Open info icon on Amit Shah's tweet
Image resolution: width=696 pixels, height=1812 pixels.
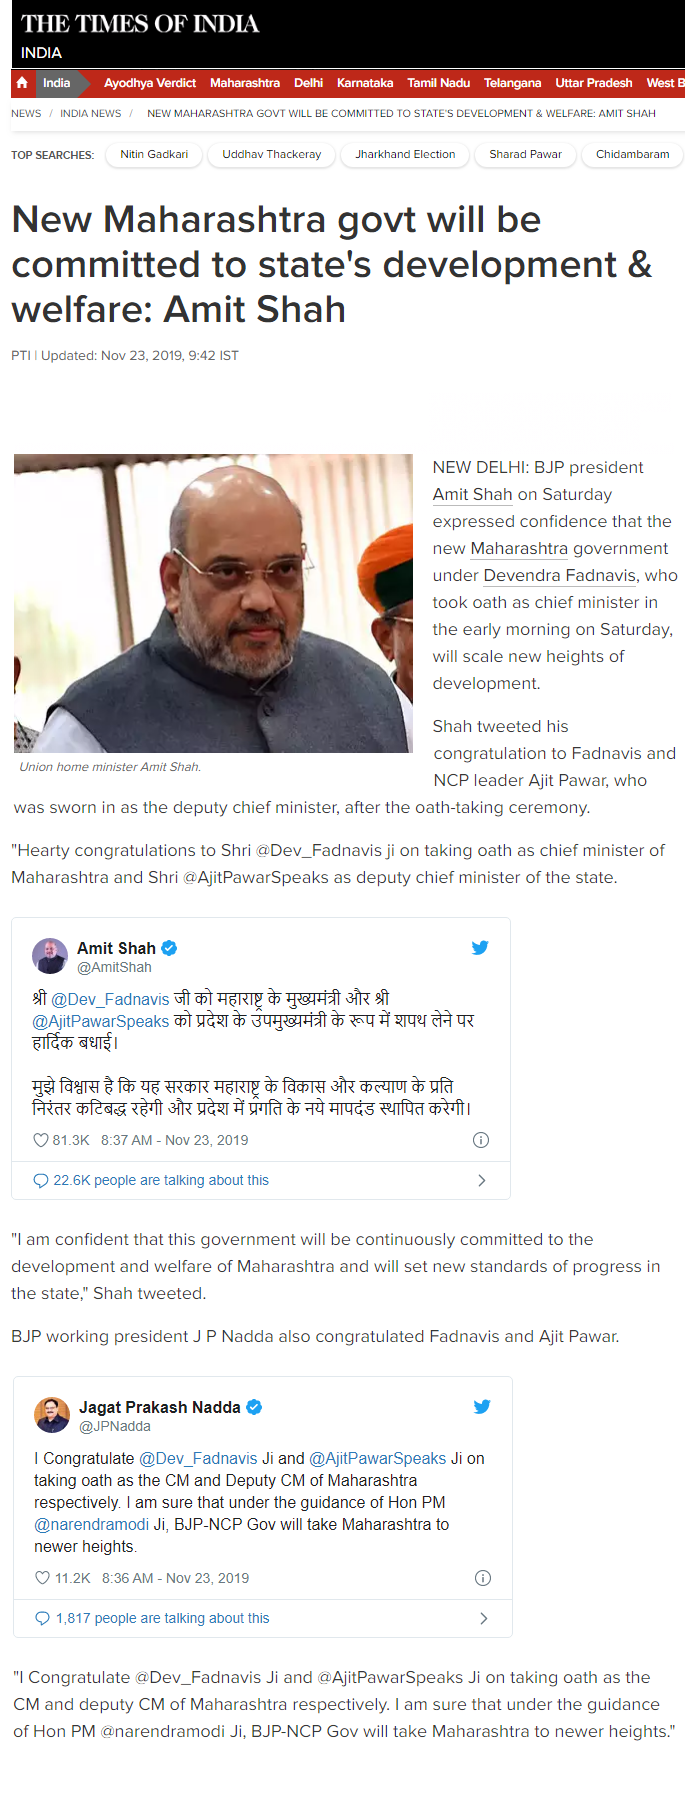(x=480, y=1140)
